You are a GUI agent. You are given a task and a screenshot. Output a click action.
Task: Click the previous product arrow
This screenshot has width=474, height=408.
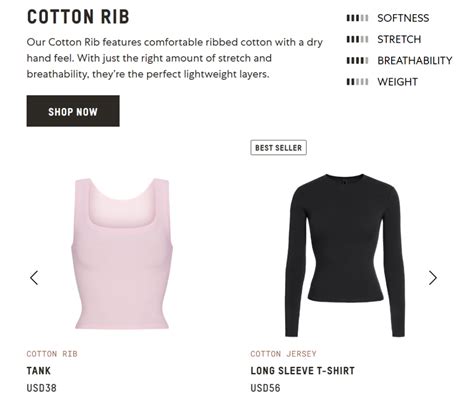point(34,278)
